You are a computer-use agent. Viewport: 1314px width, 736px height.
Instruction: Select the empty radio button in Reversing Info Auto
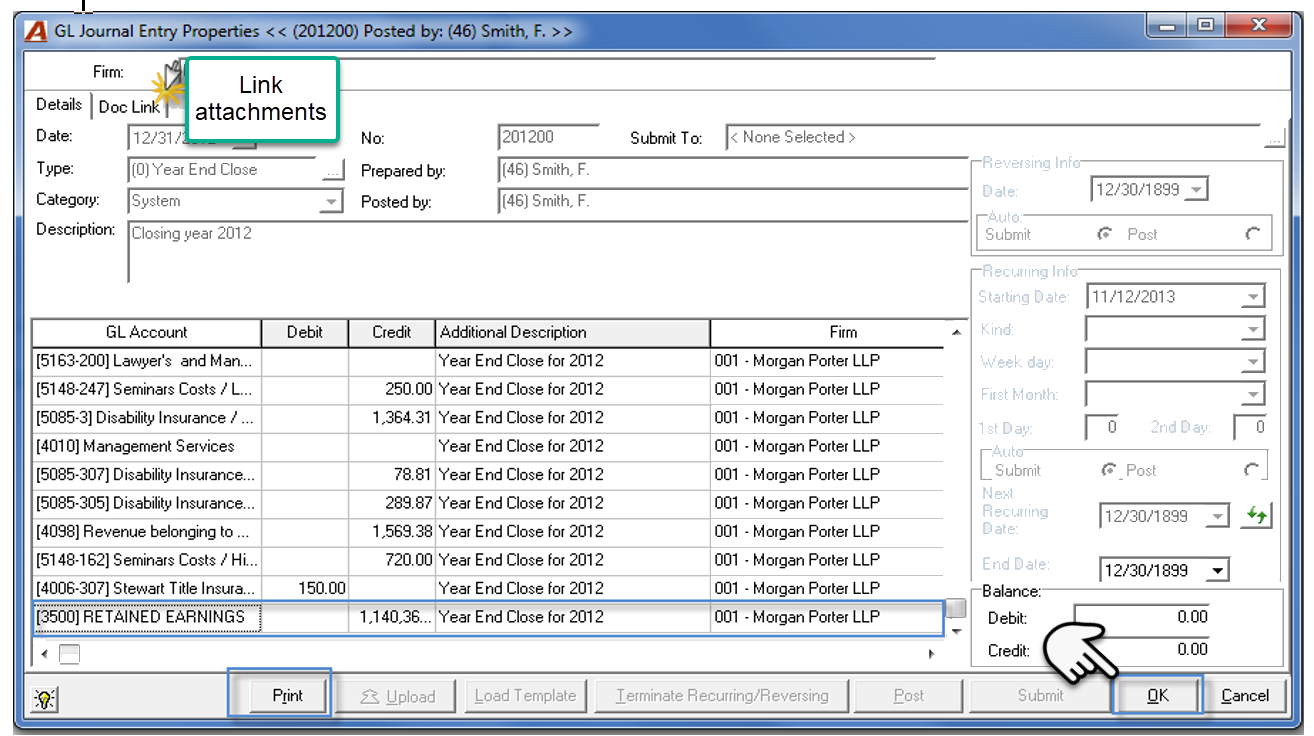pos(1253,234)
